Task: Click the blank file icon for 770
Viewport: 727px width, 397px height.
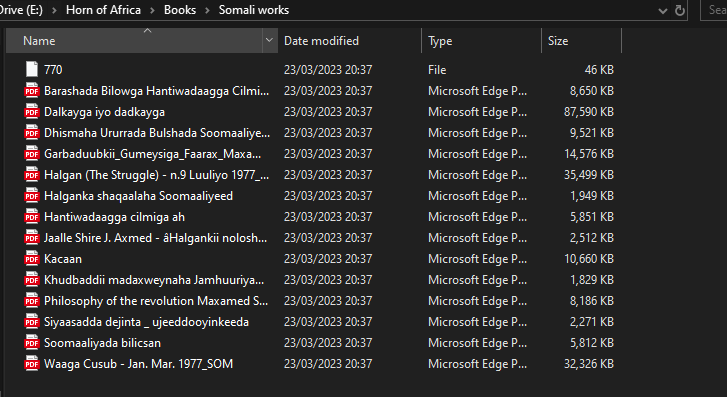Action: (32, 69)
